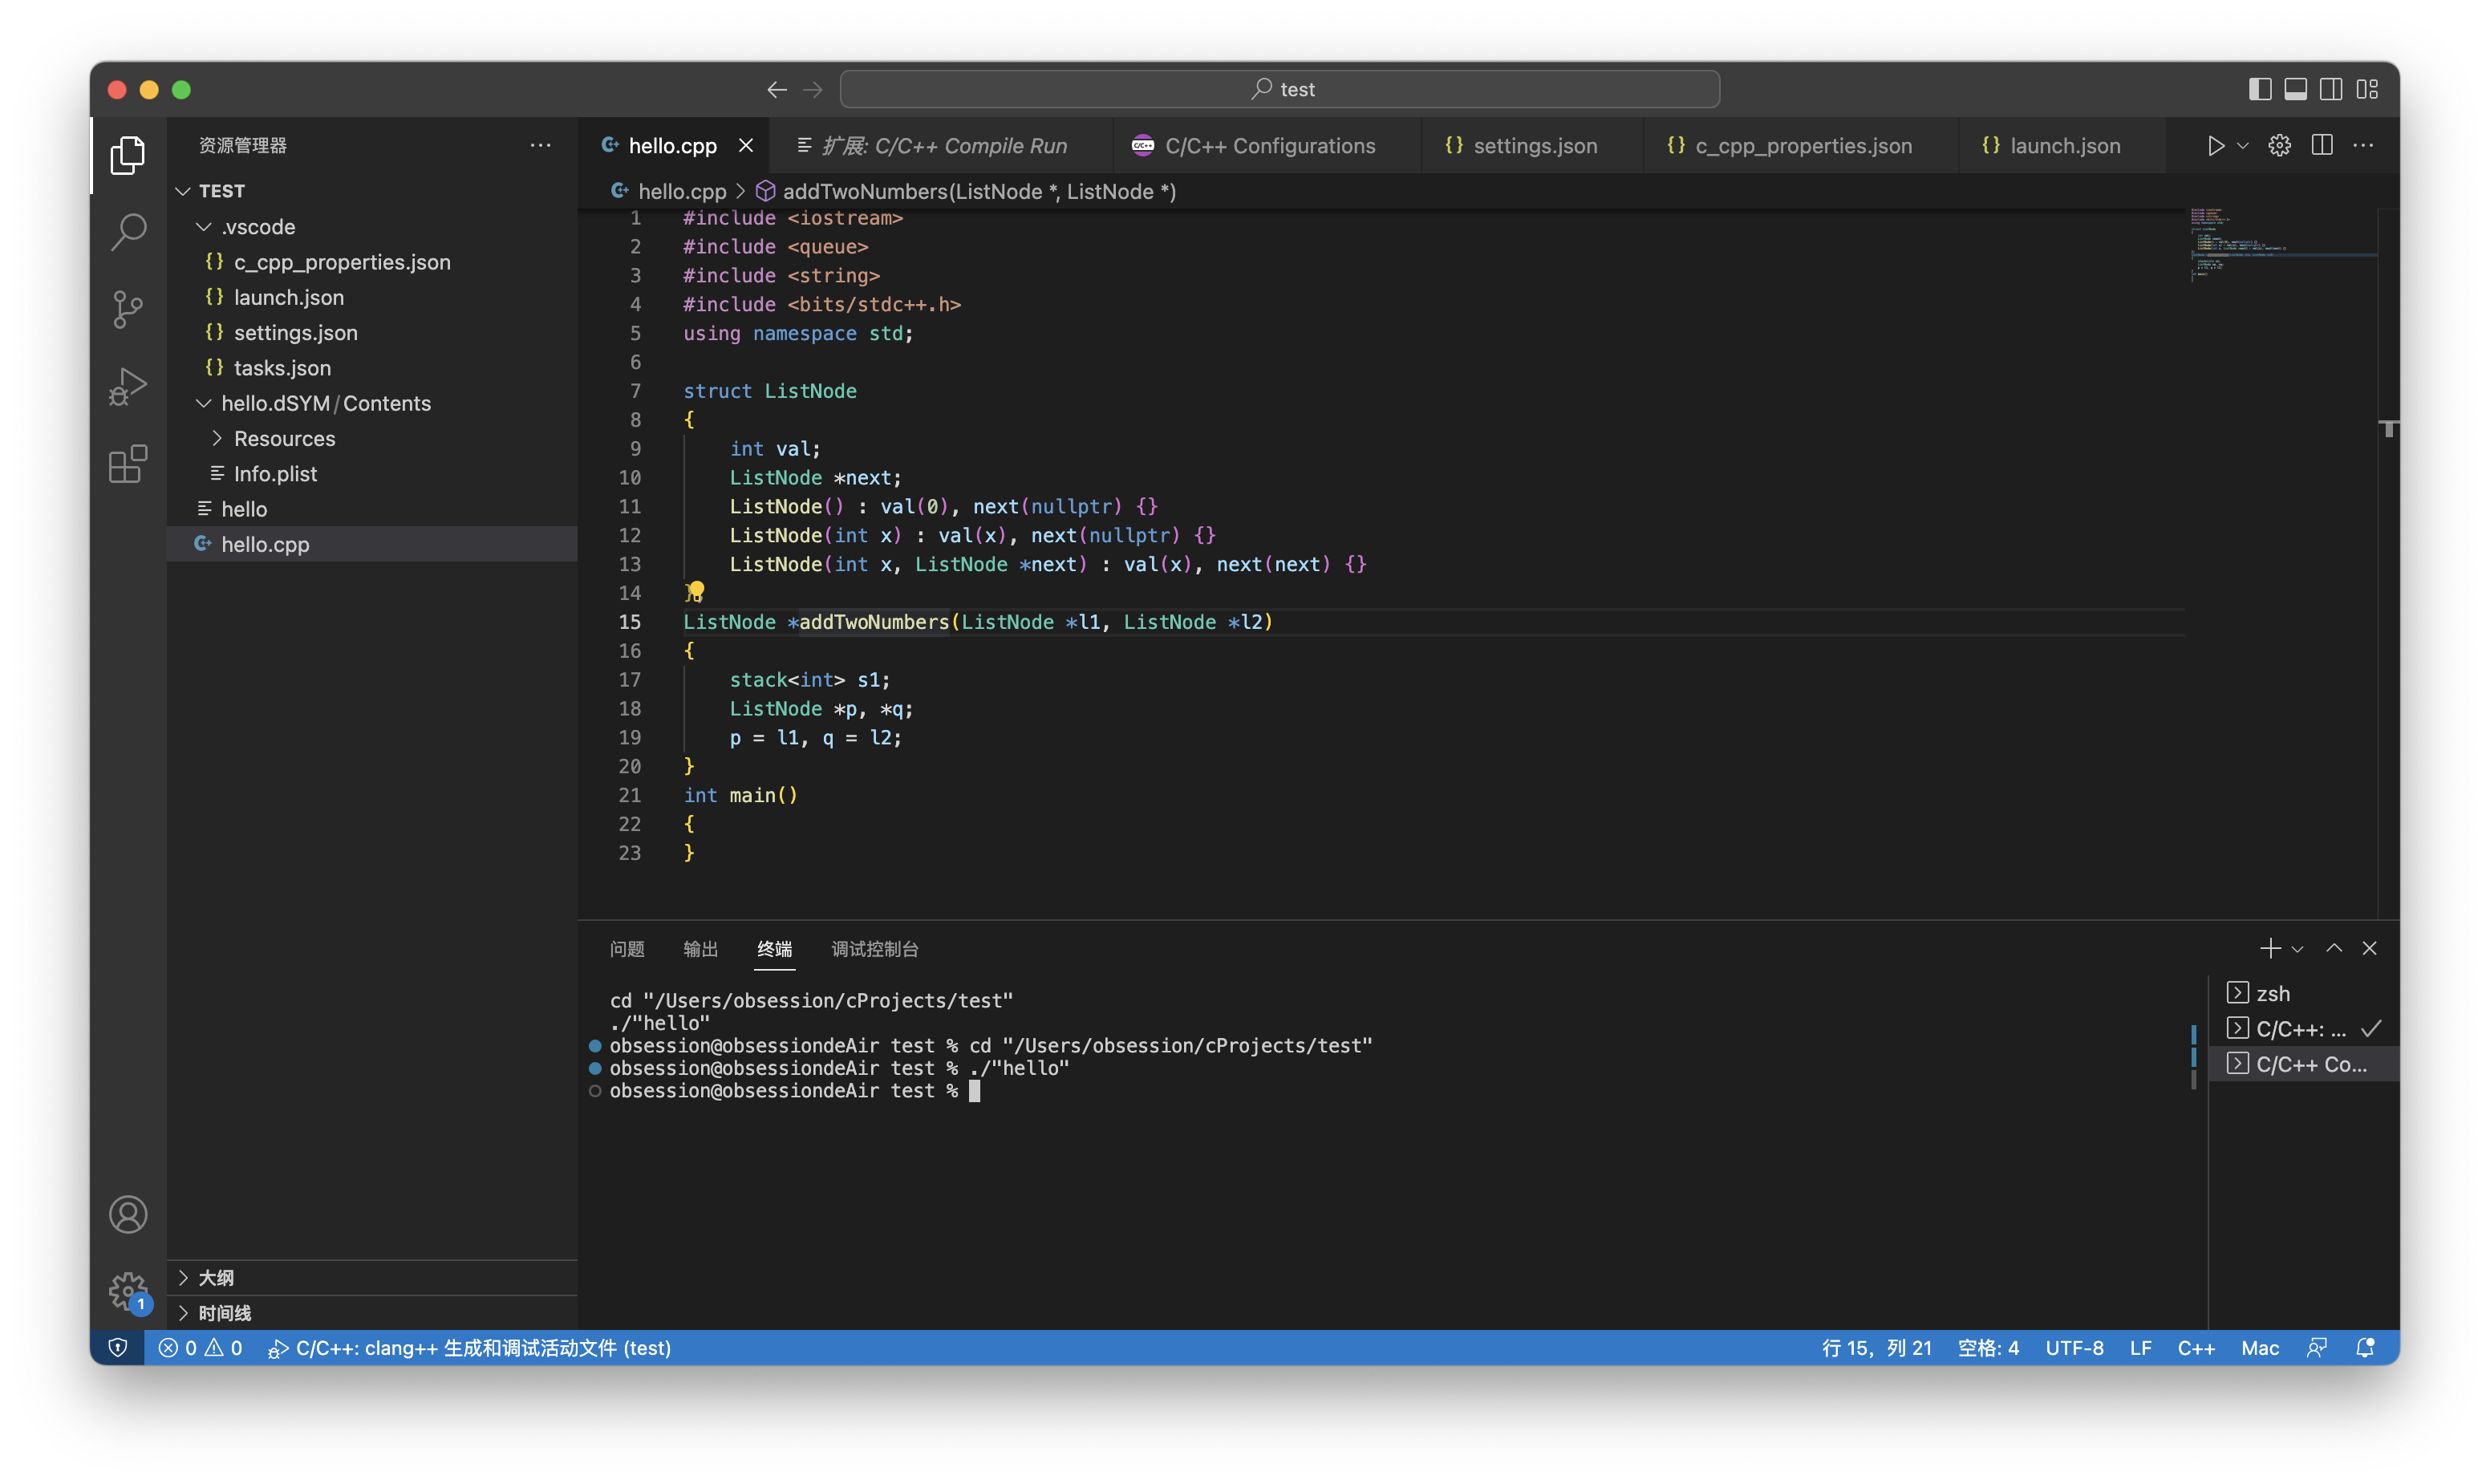Viewport: 2490px width, 1484px height.
Task: Split the editor to the right
Action: [x=2322, y=146]
